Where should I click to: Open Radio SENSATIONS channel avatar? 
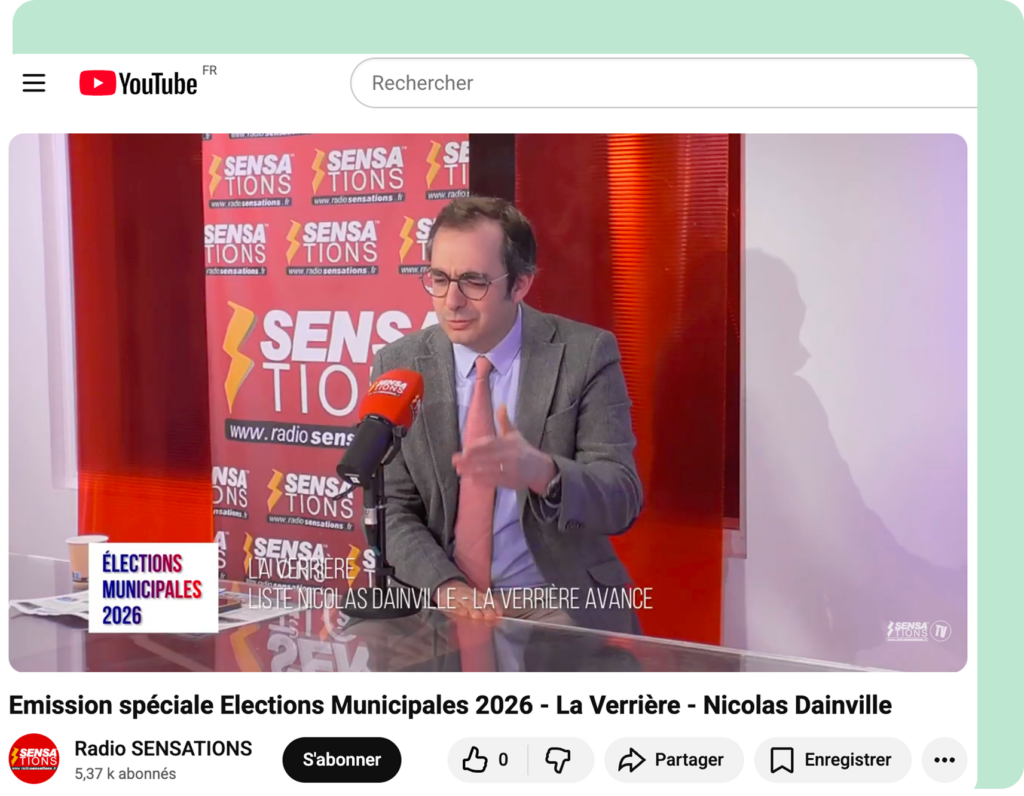34,759
